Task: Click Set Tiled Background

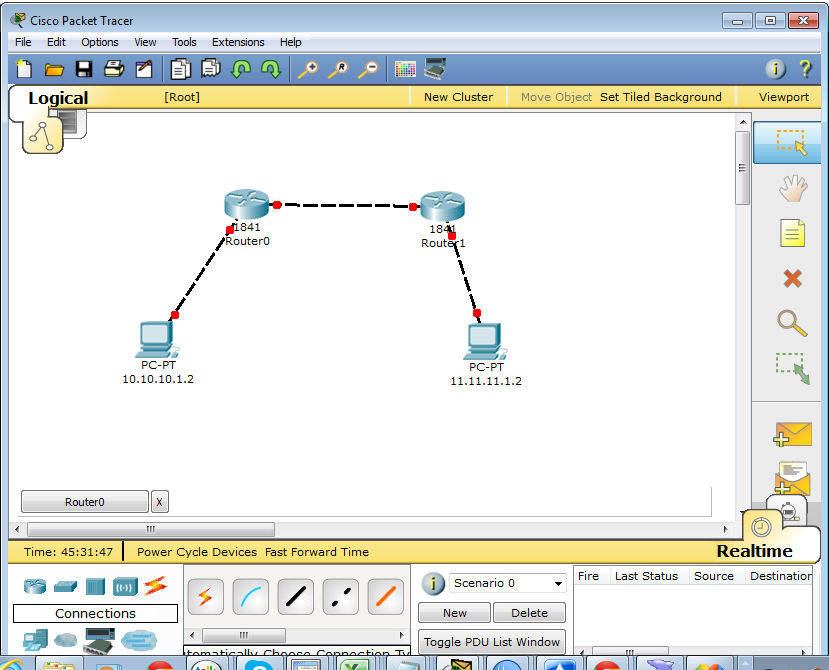Action: [x=660, y=97]
